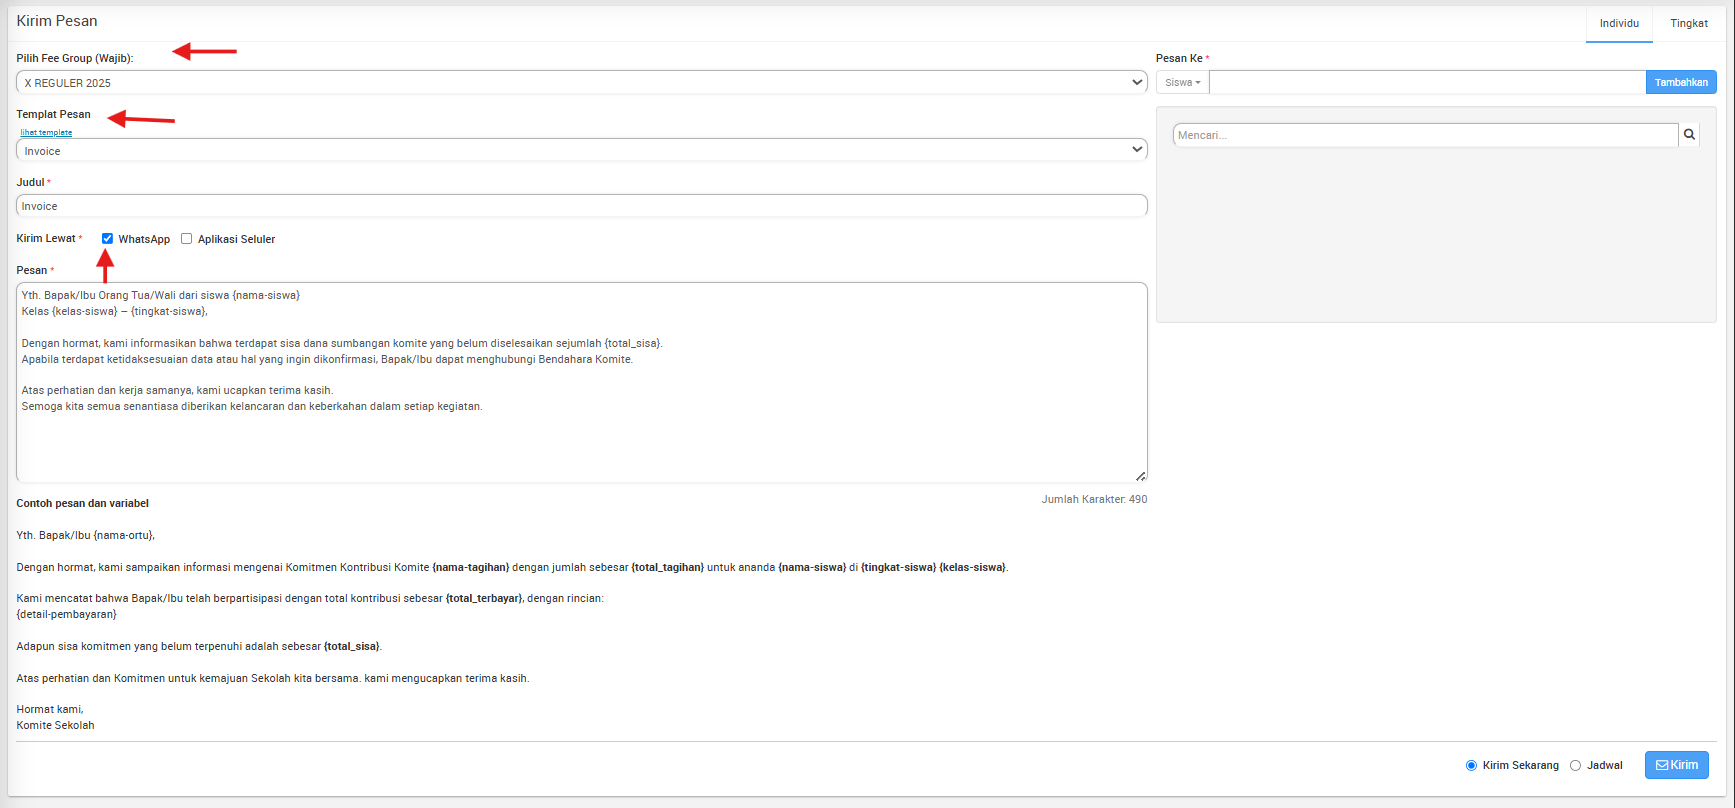Image resolution: width=1735 pixels, height=808 pixels.
Task: Click the Kirim Pesan heading
Action: pos(57,21)
